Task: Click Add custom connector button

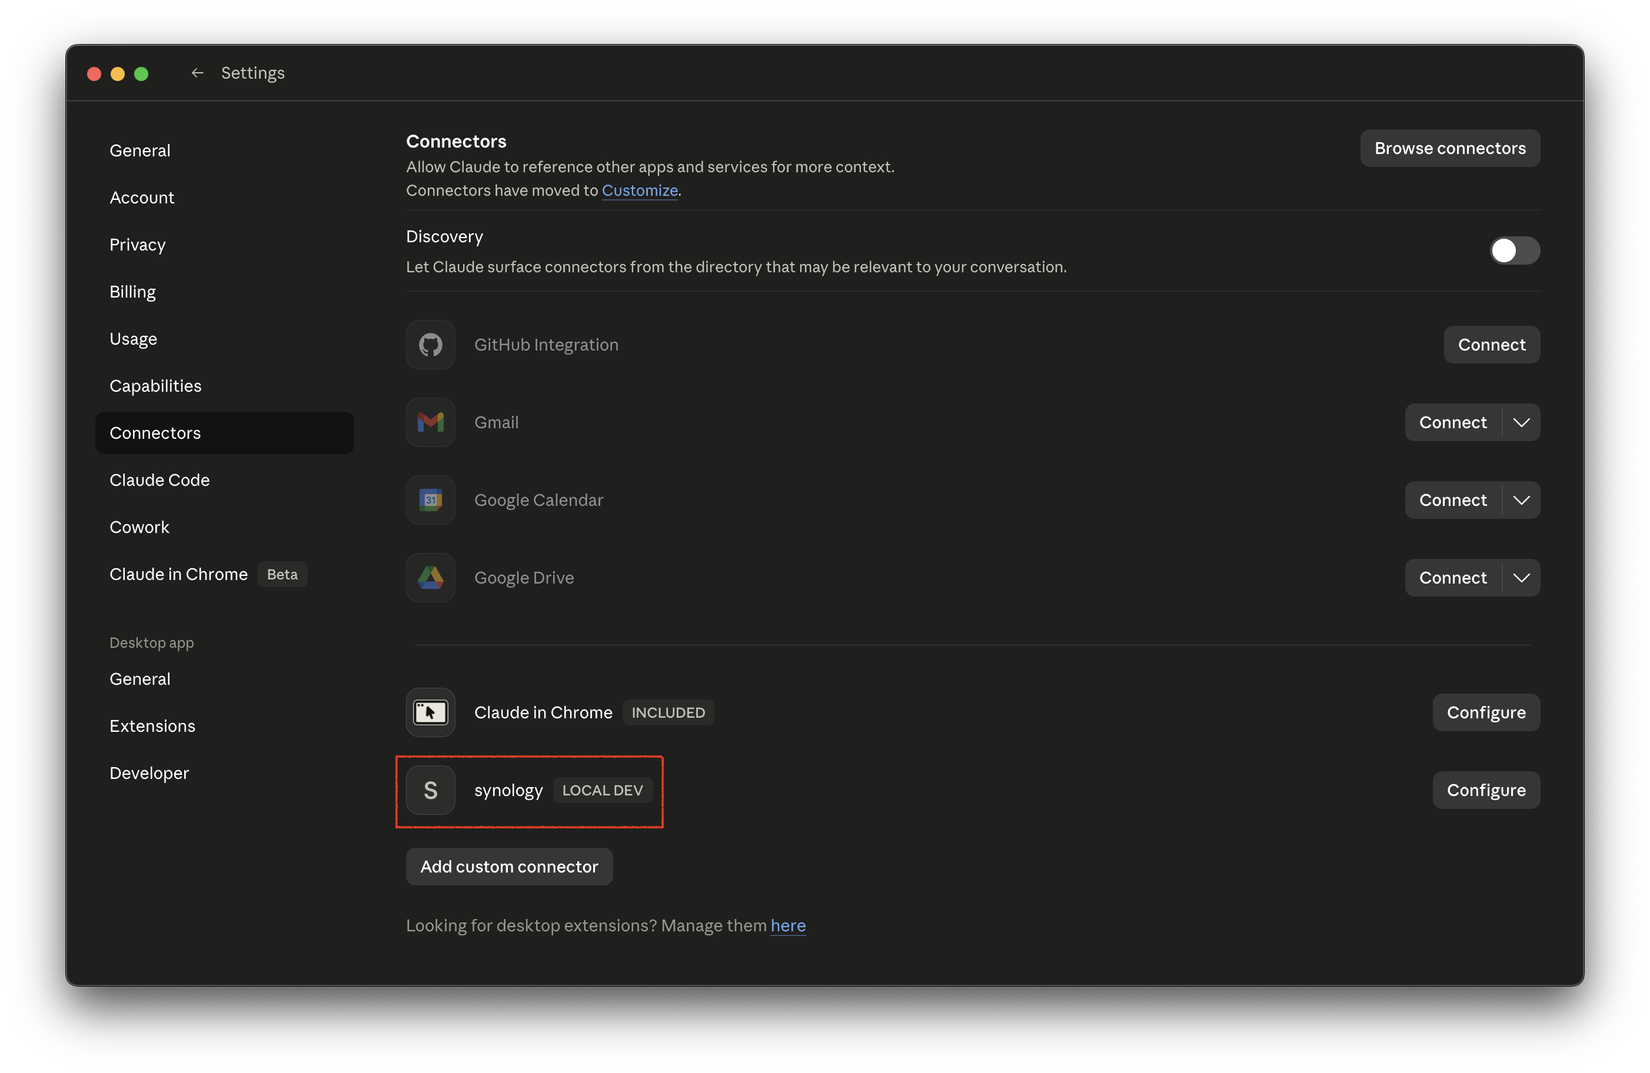Action: (509, 867)
